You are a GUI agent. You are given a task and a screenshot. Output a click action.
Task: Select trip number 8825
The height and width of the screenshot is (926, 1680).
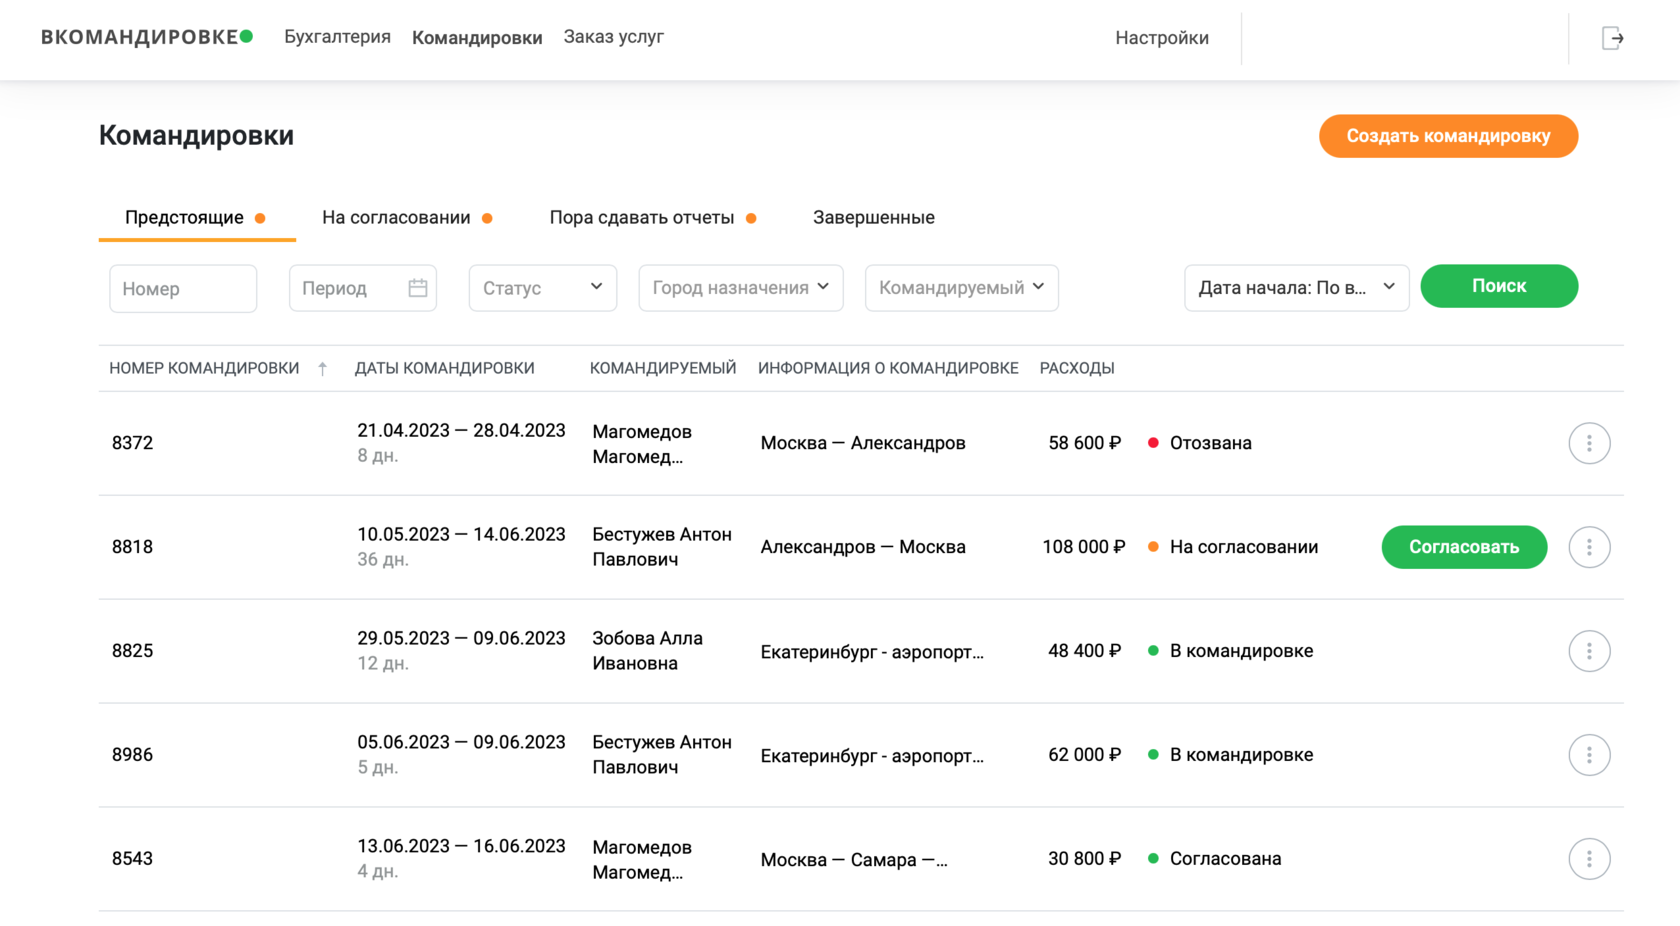pyautogui.click(x=132, y=651)
